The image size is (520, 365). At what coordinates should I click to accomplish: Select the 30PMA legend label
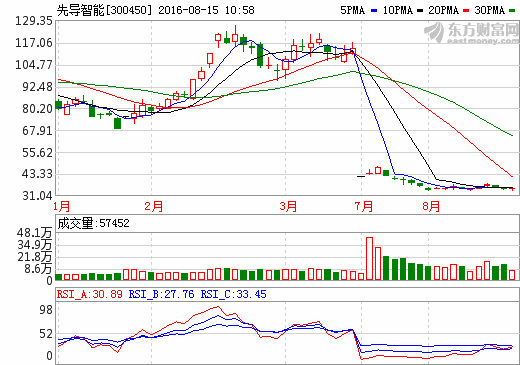tap(490, 10)
